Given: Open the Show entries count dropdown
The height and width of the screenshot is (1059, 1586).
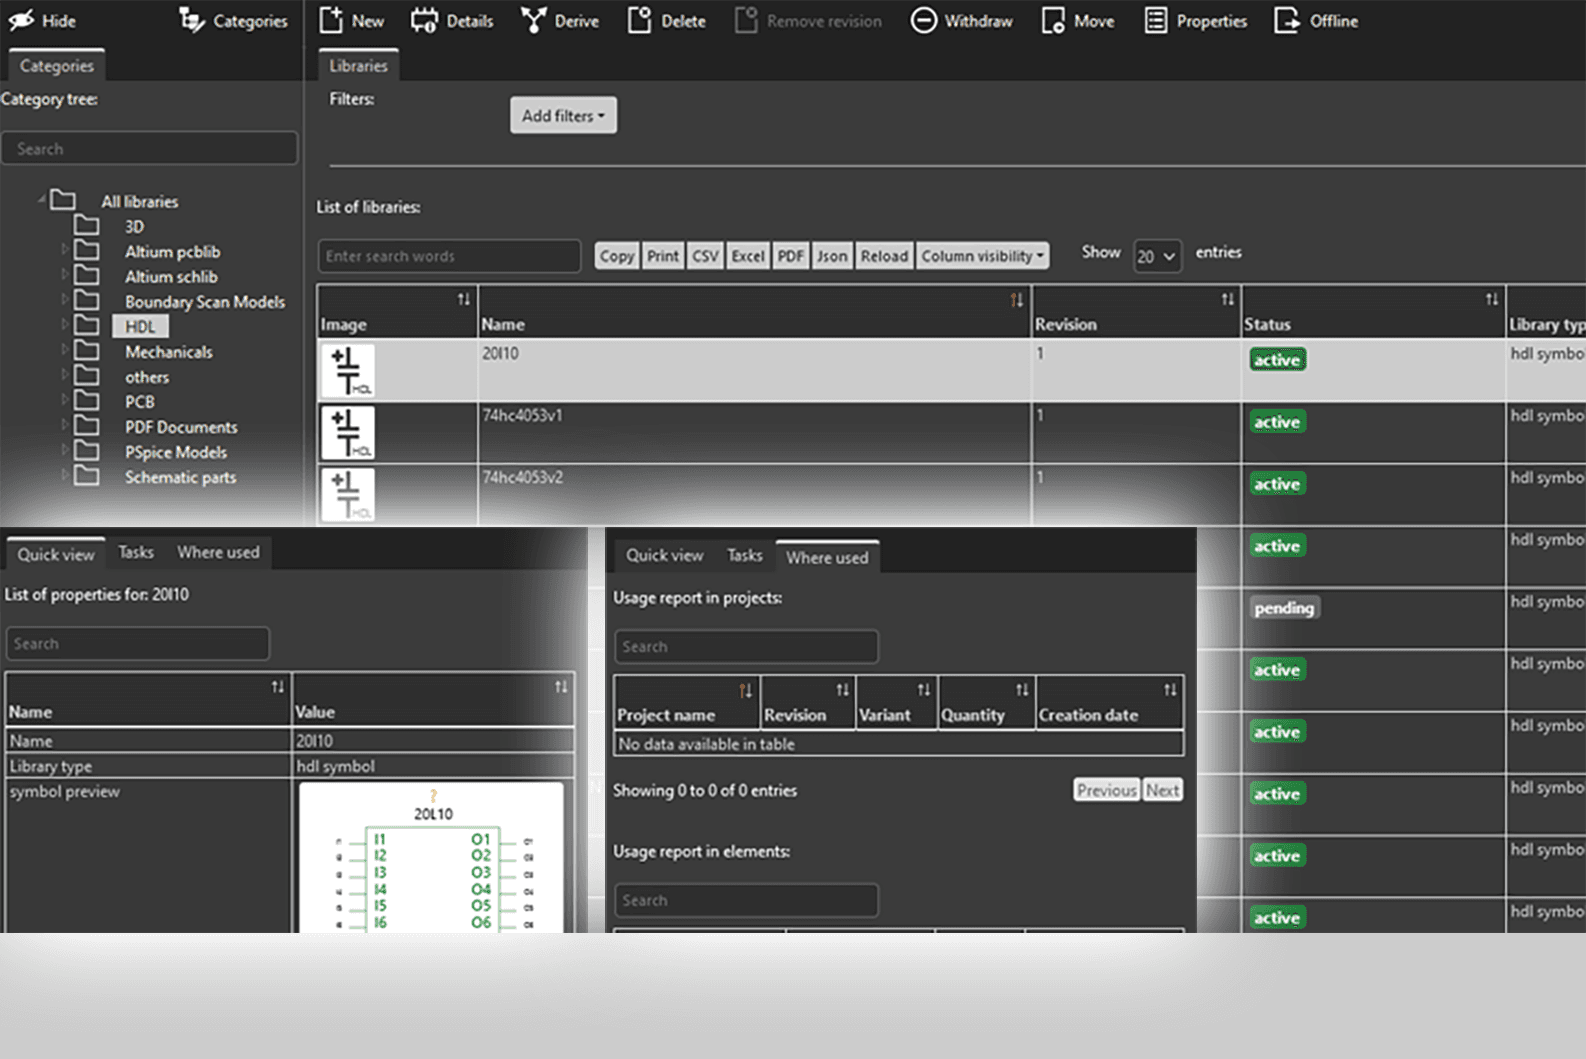Looking at the screenshot, I should click(1156, 256).
